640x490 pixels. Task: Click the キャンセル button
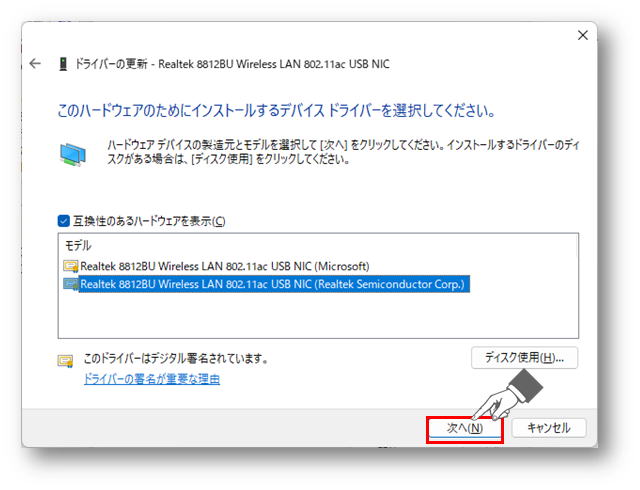(x=549, y=428)
